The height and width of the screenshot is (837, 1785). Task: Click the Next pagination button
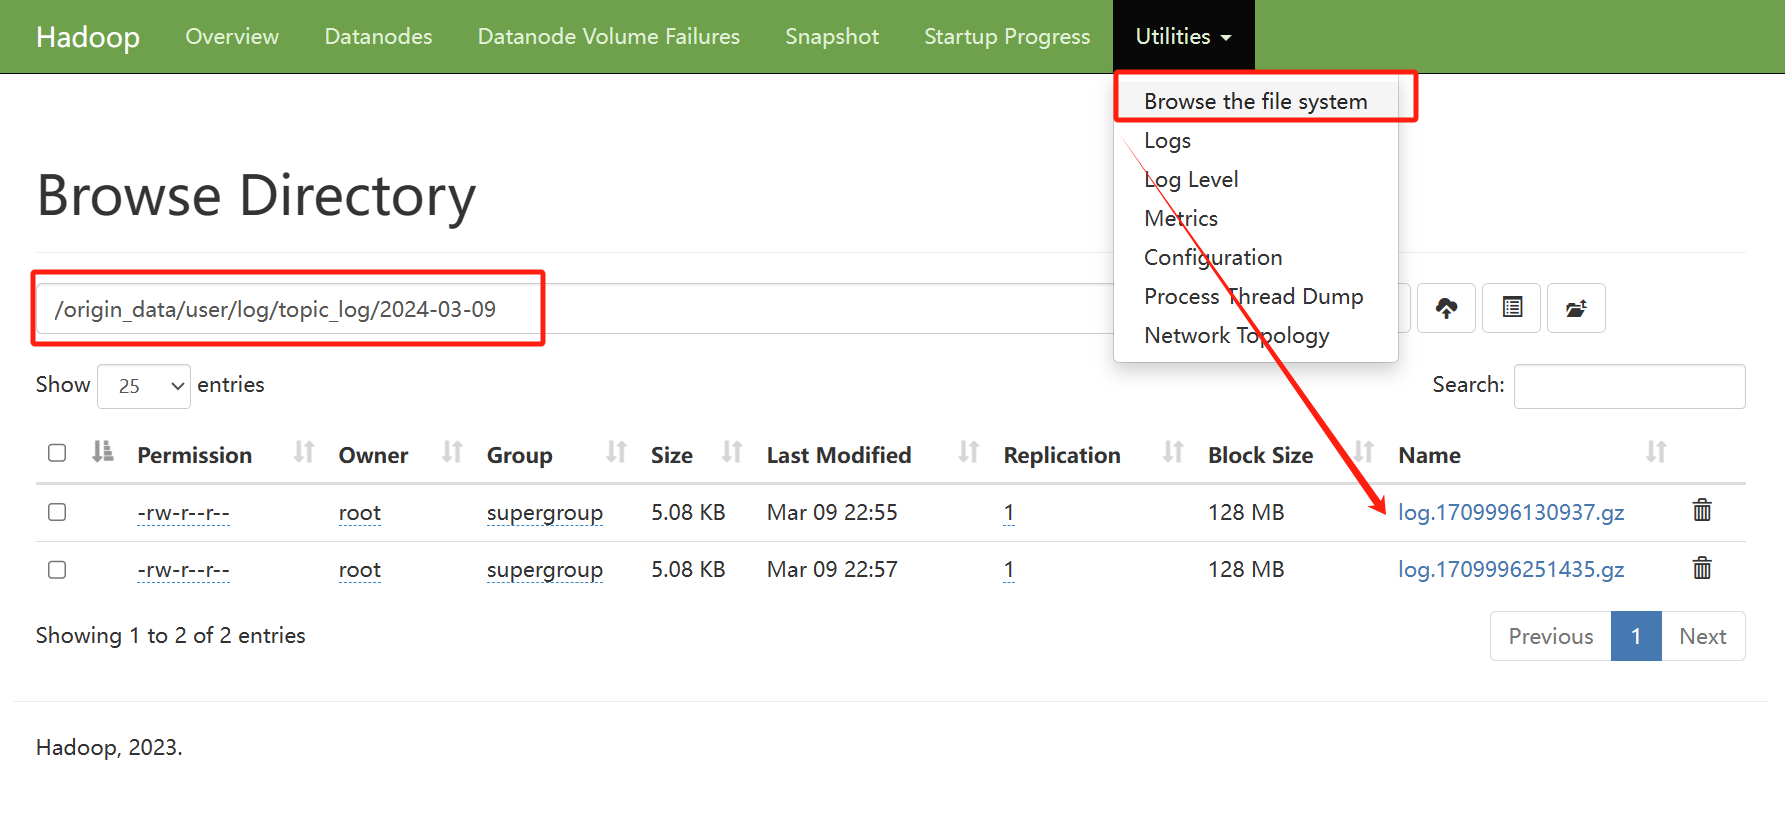[1703, 636]
